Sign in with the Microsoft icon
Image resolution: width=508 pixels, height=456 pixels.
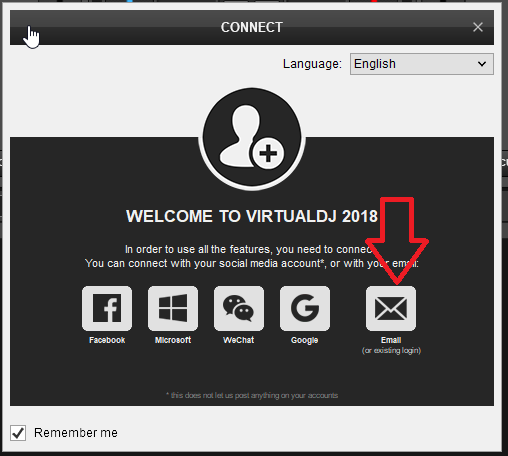(x=173, y=308)
